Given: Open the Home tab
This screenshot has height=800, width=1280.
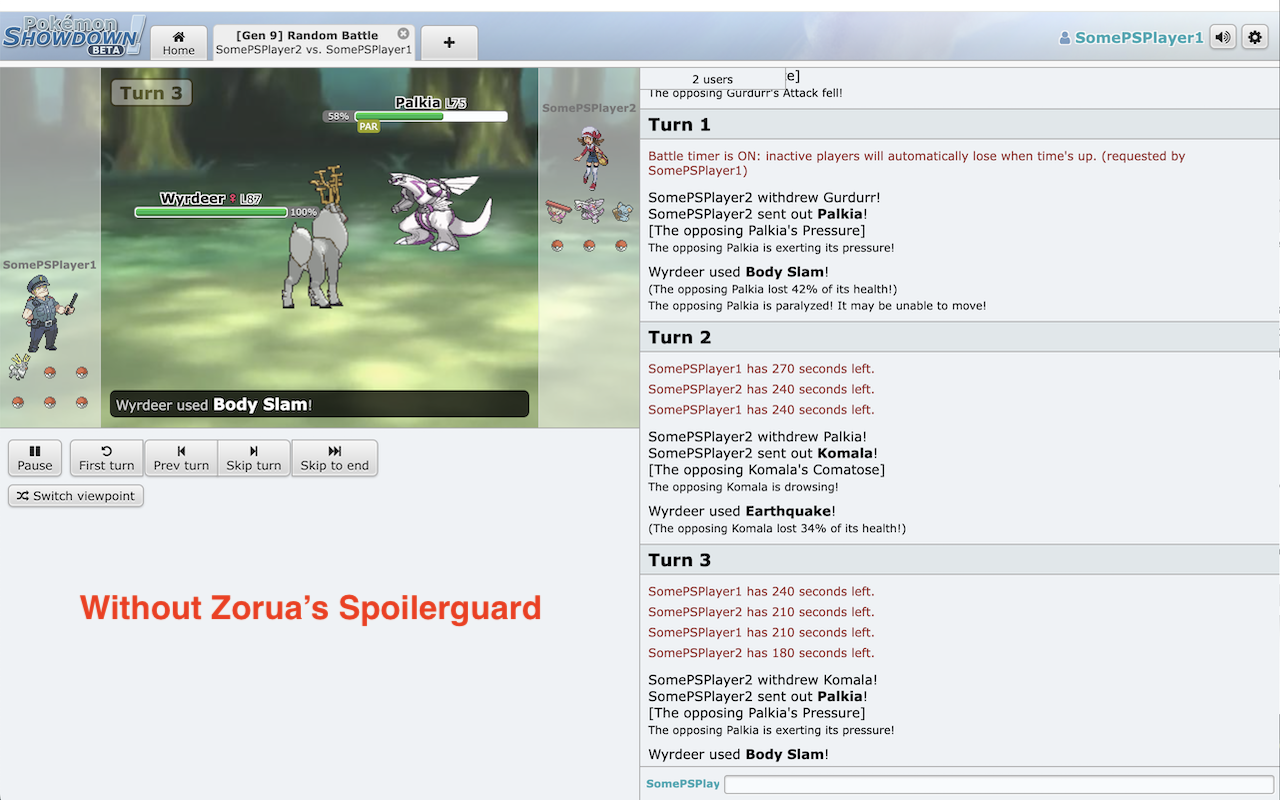Looking at the screenshot, I should coord(179,43).
